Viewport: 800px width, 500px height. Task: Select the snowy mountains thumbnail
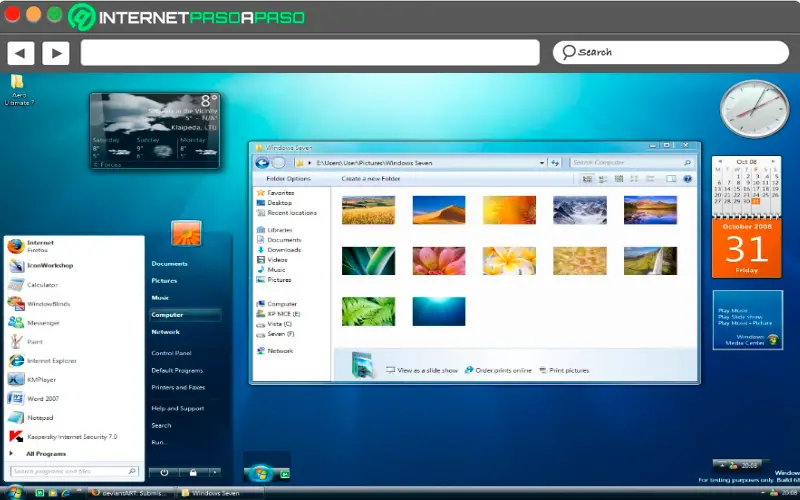tap(580, 210)
